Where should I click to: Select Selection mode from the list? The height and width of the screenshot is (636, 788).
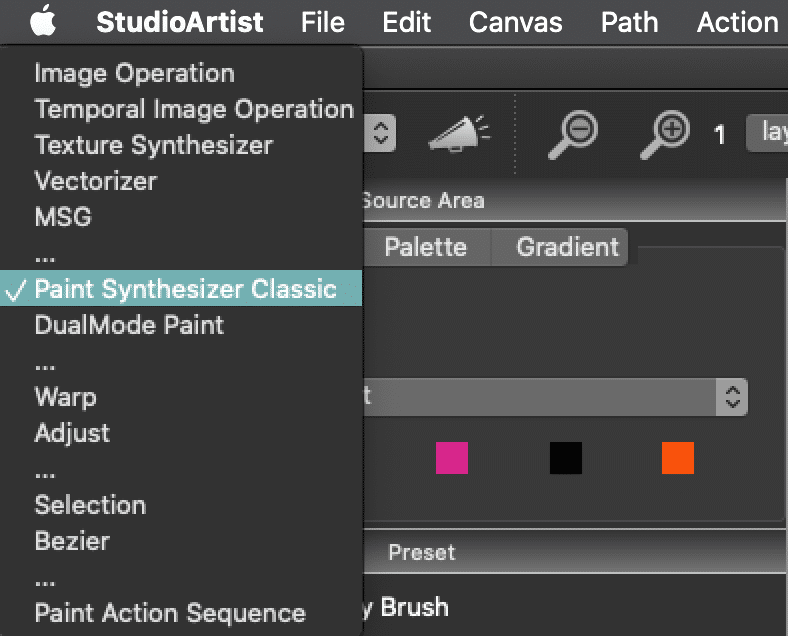[x=181, y=504]
